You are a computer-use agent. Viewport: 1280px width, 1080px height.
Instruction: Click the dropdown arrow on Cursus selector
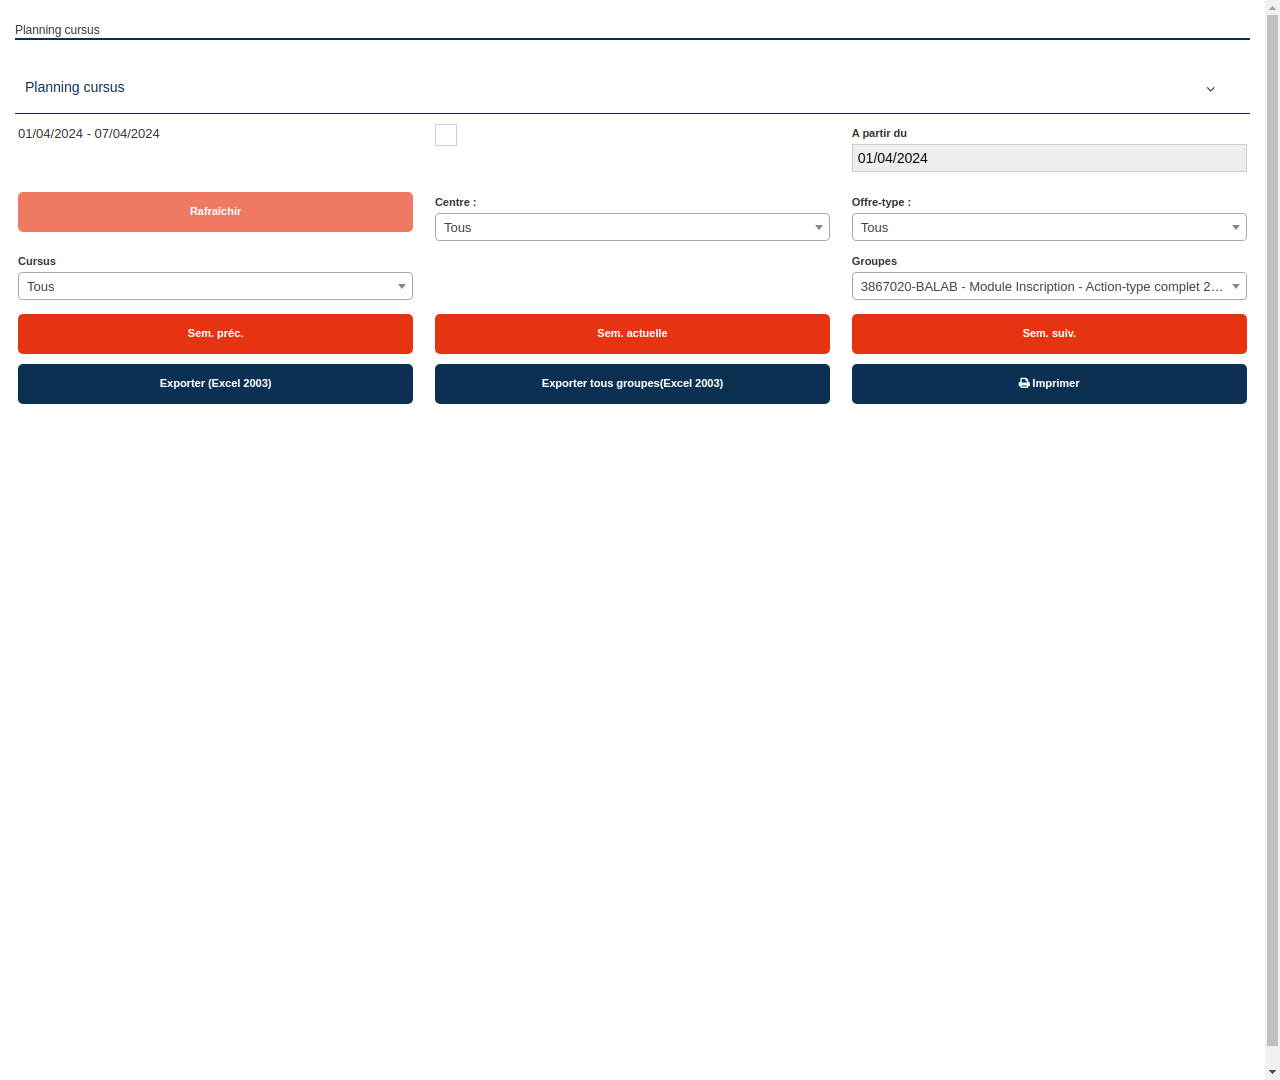click(402, 286)
